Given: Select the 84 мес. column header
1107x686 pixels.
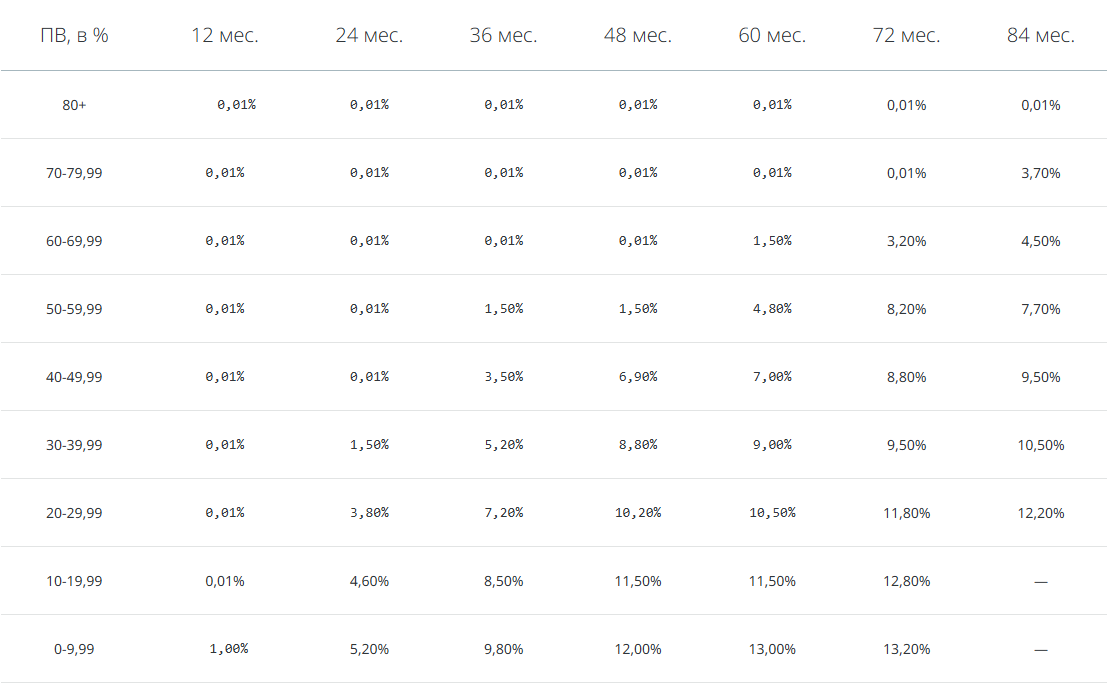Looking at the screenshot, I should (x=1041, y=35).
